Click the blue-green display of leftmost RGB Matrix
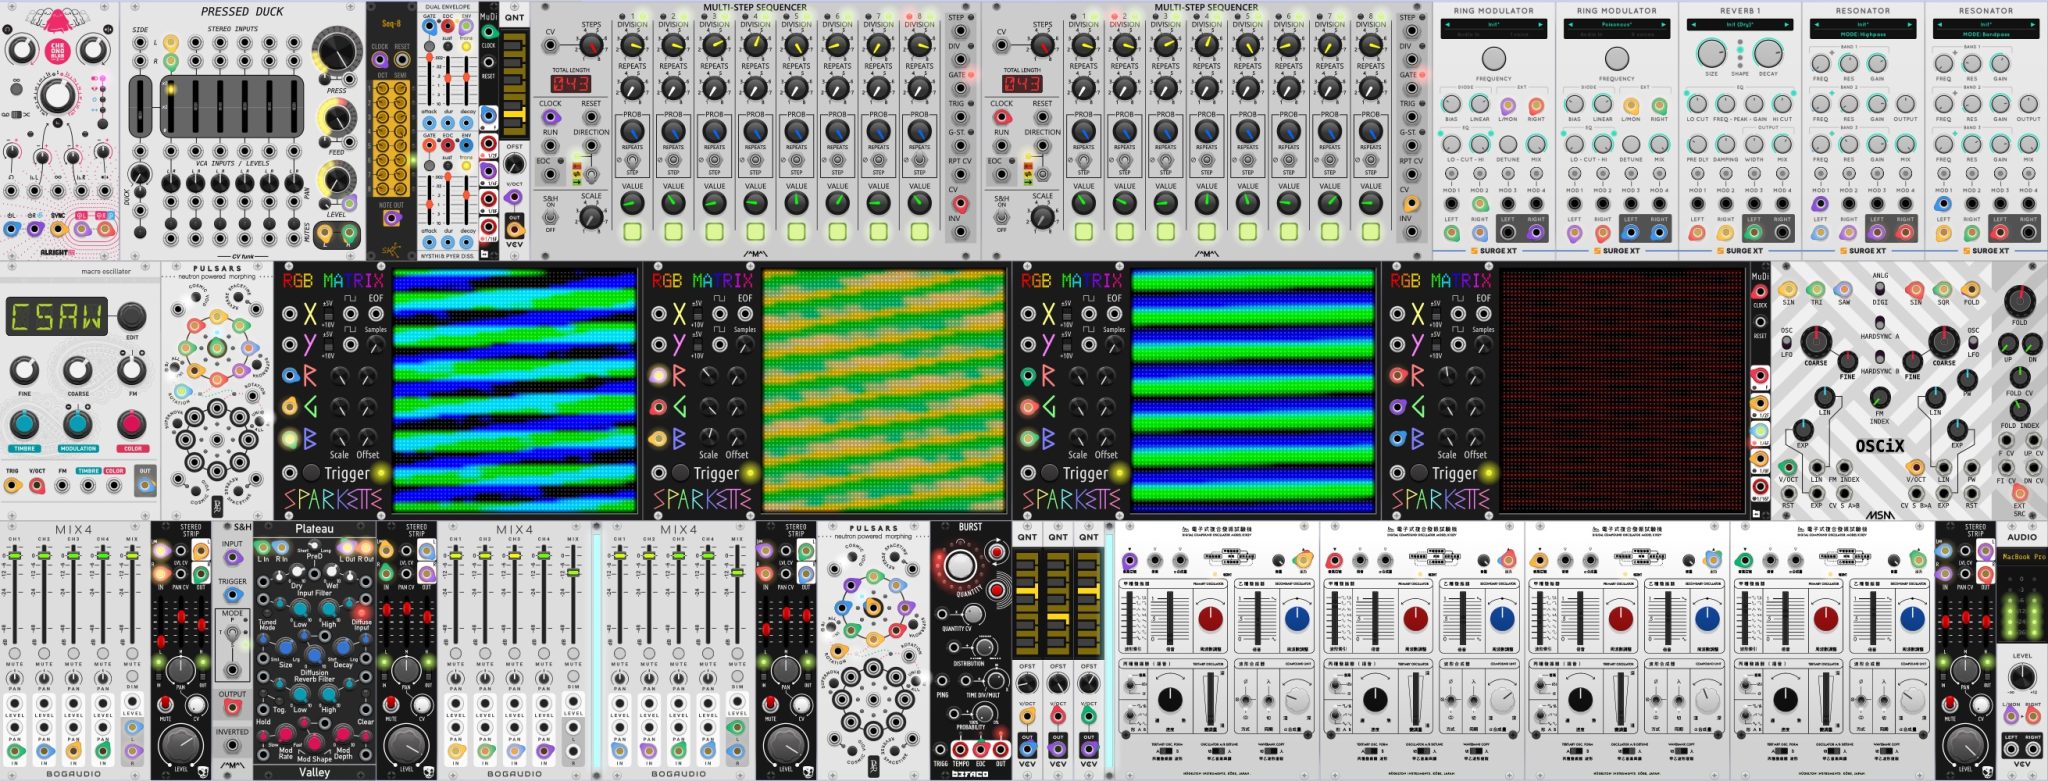 click(x=514, y=390)
